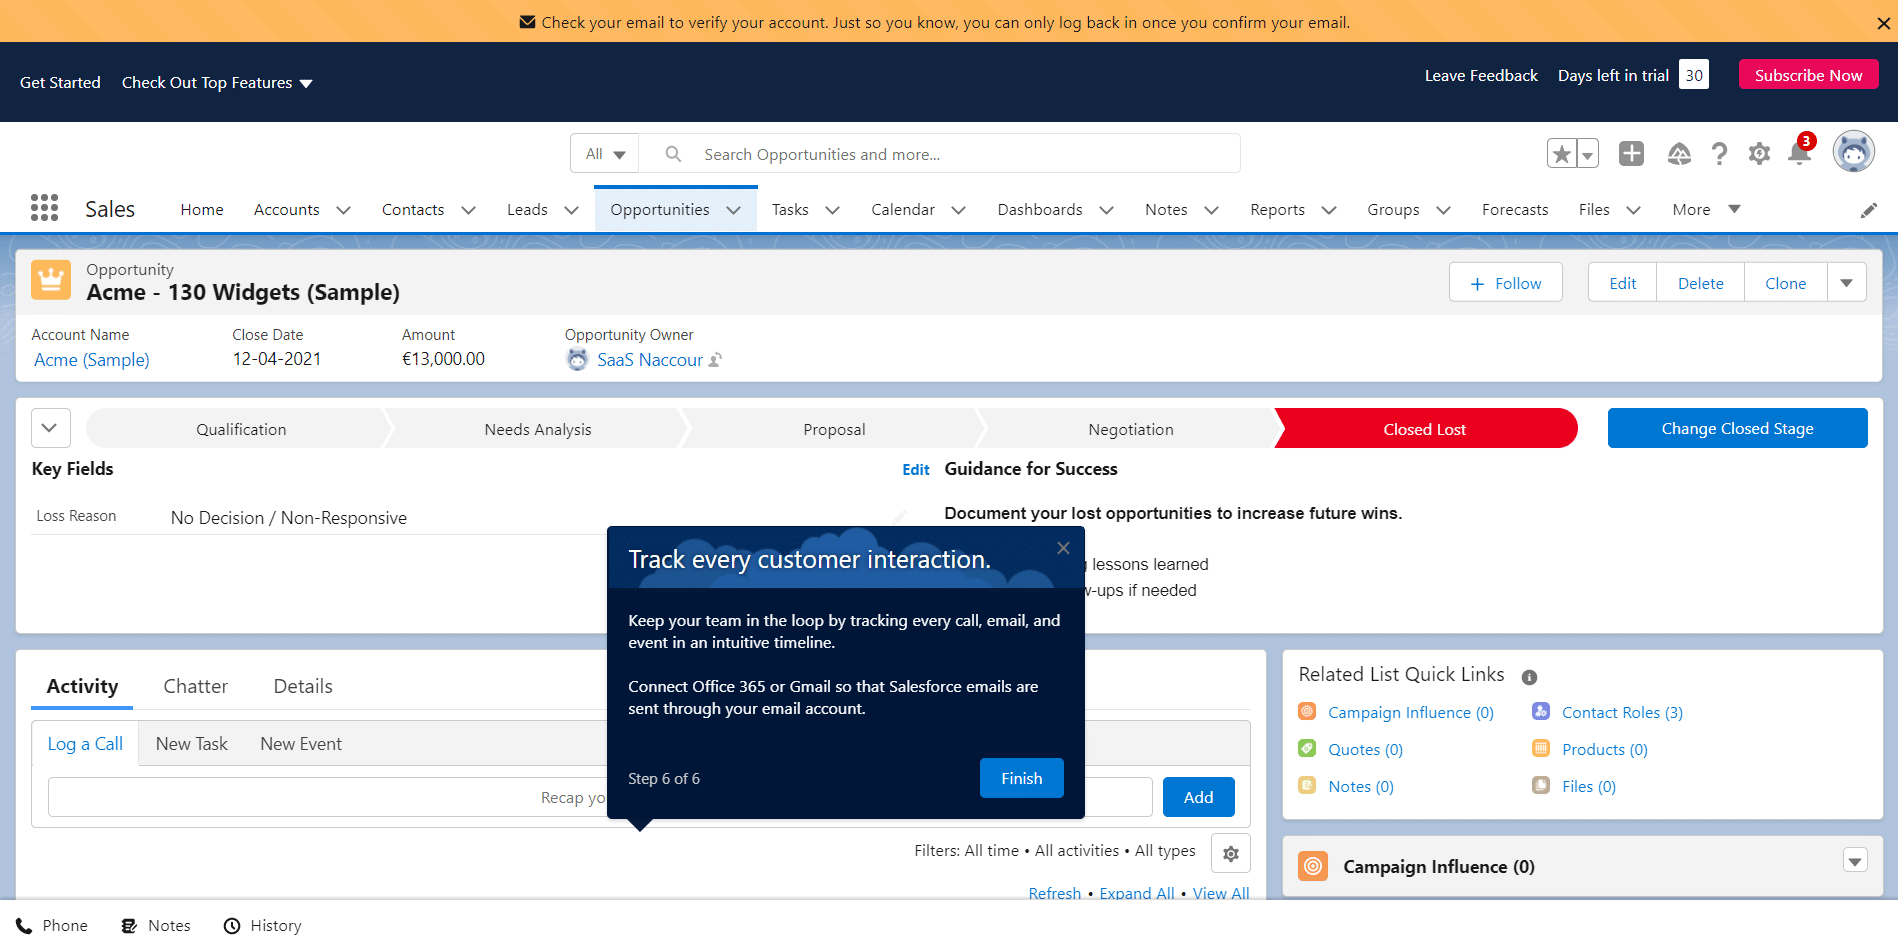This screenshot has width=1898, height=950.
Task: Select the Qualification stage in the path
Action: 241,429
